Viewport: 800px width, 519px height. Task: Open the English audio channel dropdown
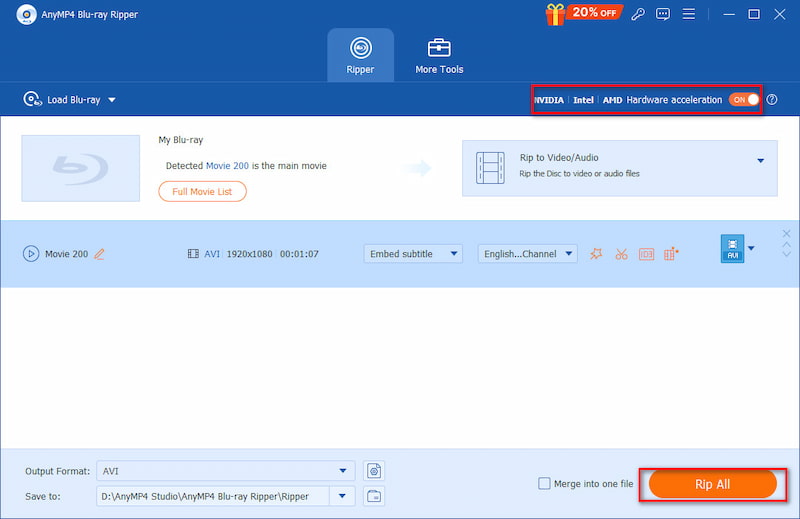(527, 254)
